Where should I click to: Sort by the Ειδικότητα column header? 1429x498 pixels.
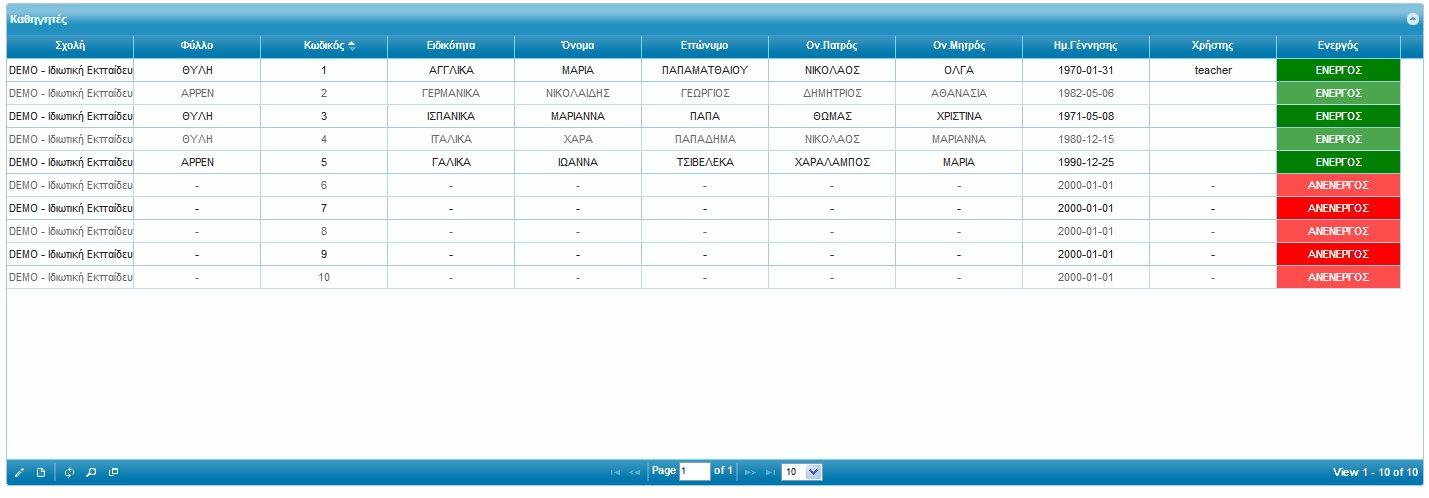(450, 46)
